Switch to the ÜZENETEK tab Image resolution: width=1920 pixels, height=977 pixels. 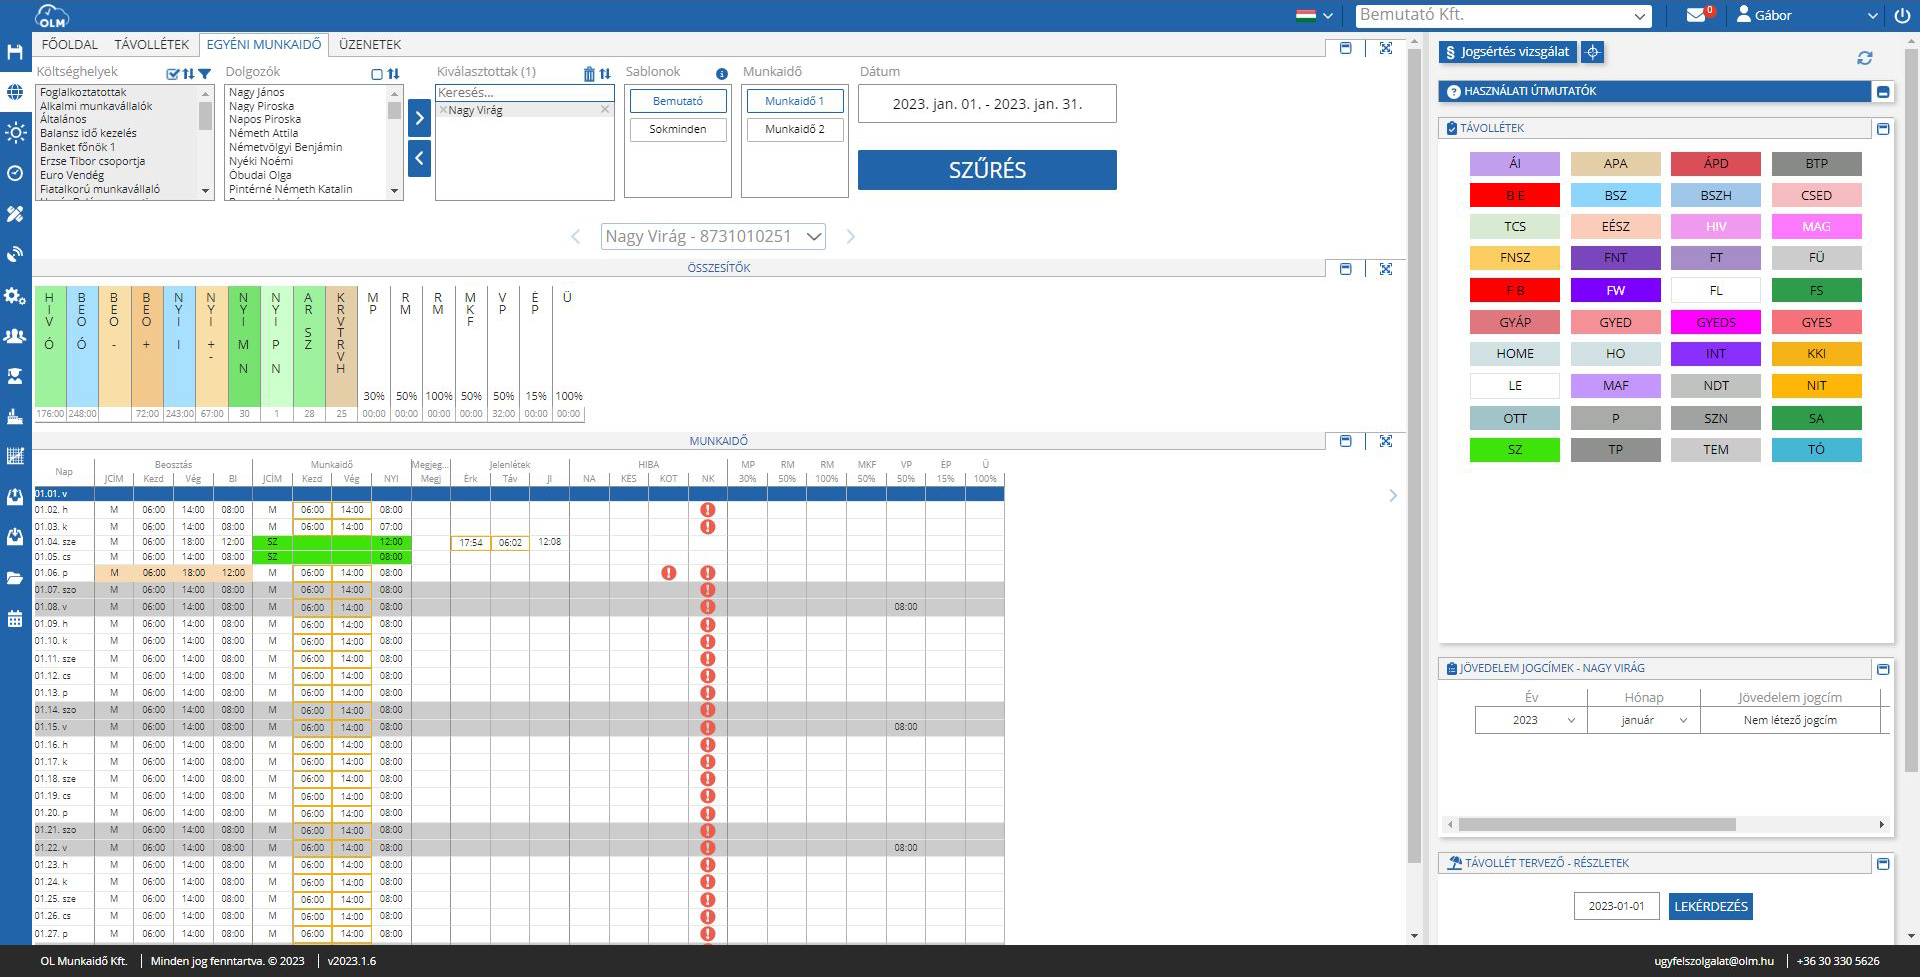[x=369, y=44]
